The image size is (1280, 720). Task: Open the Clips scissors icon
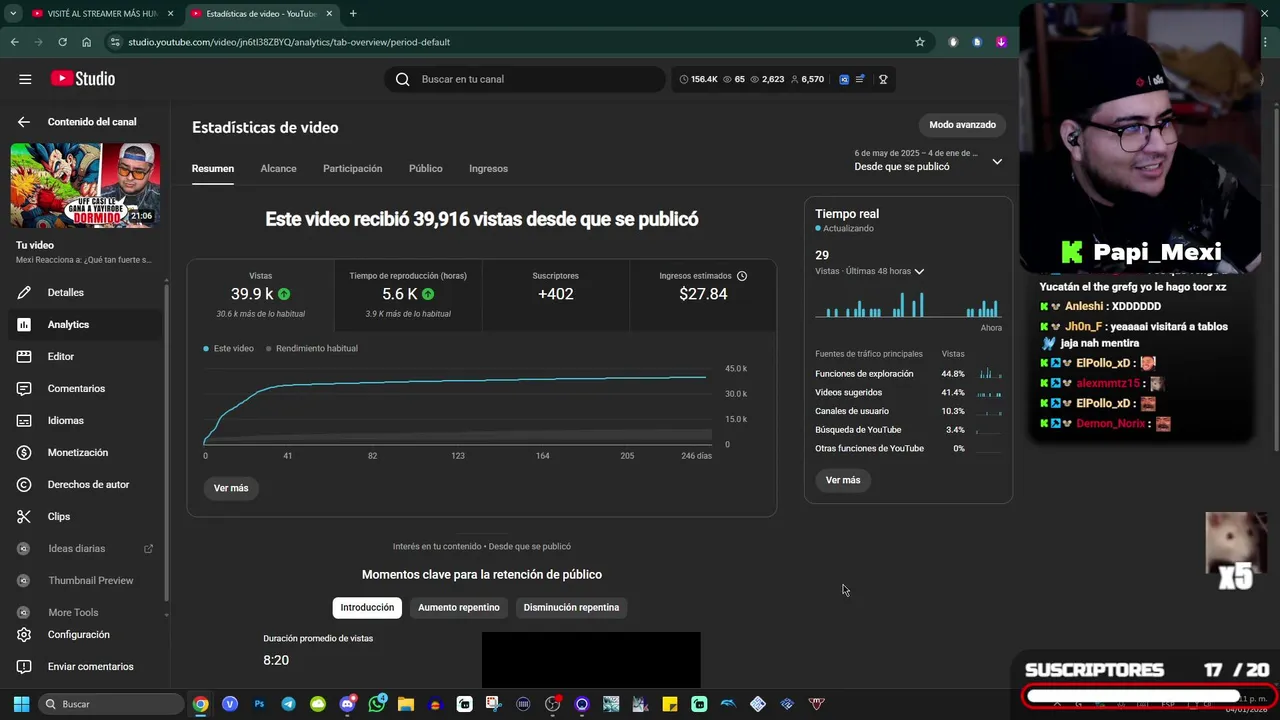pos(24,516)
